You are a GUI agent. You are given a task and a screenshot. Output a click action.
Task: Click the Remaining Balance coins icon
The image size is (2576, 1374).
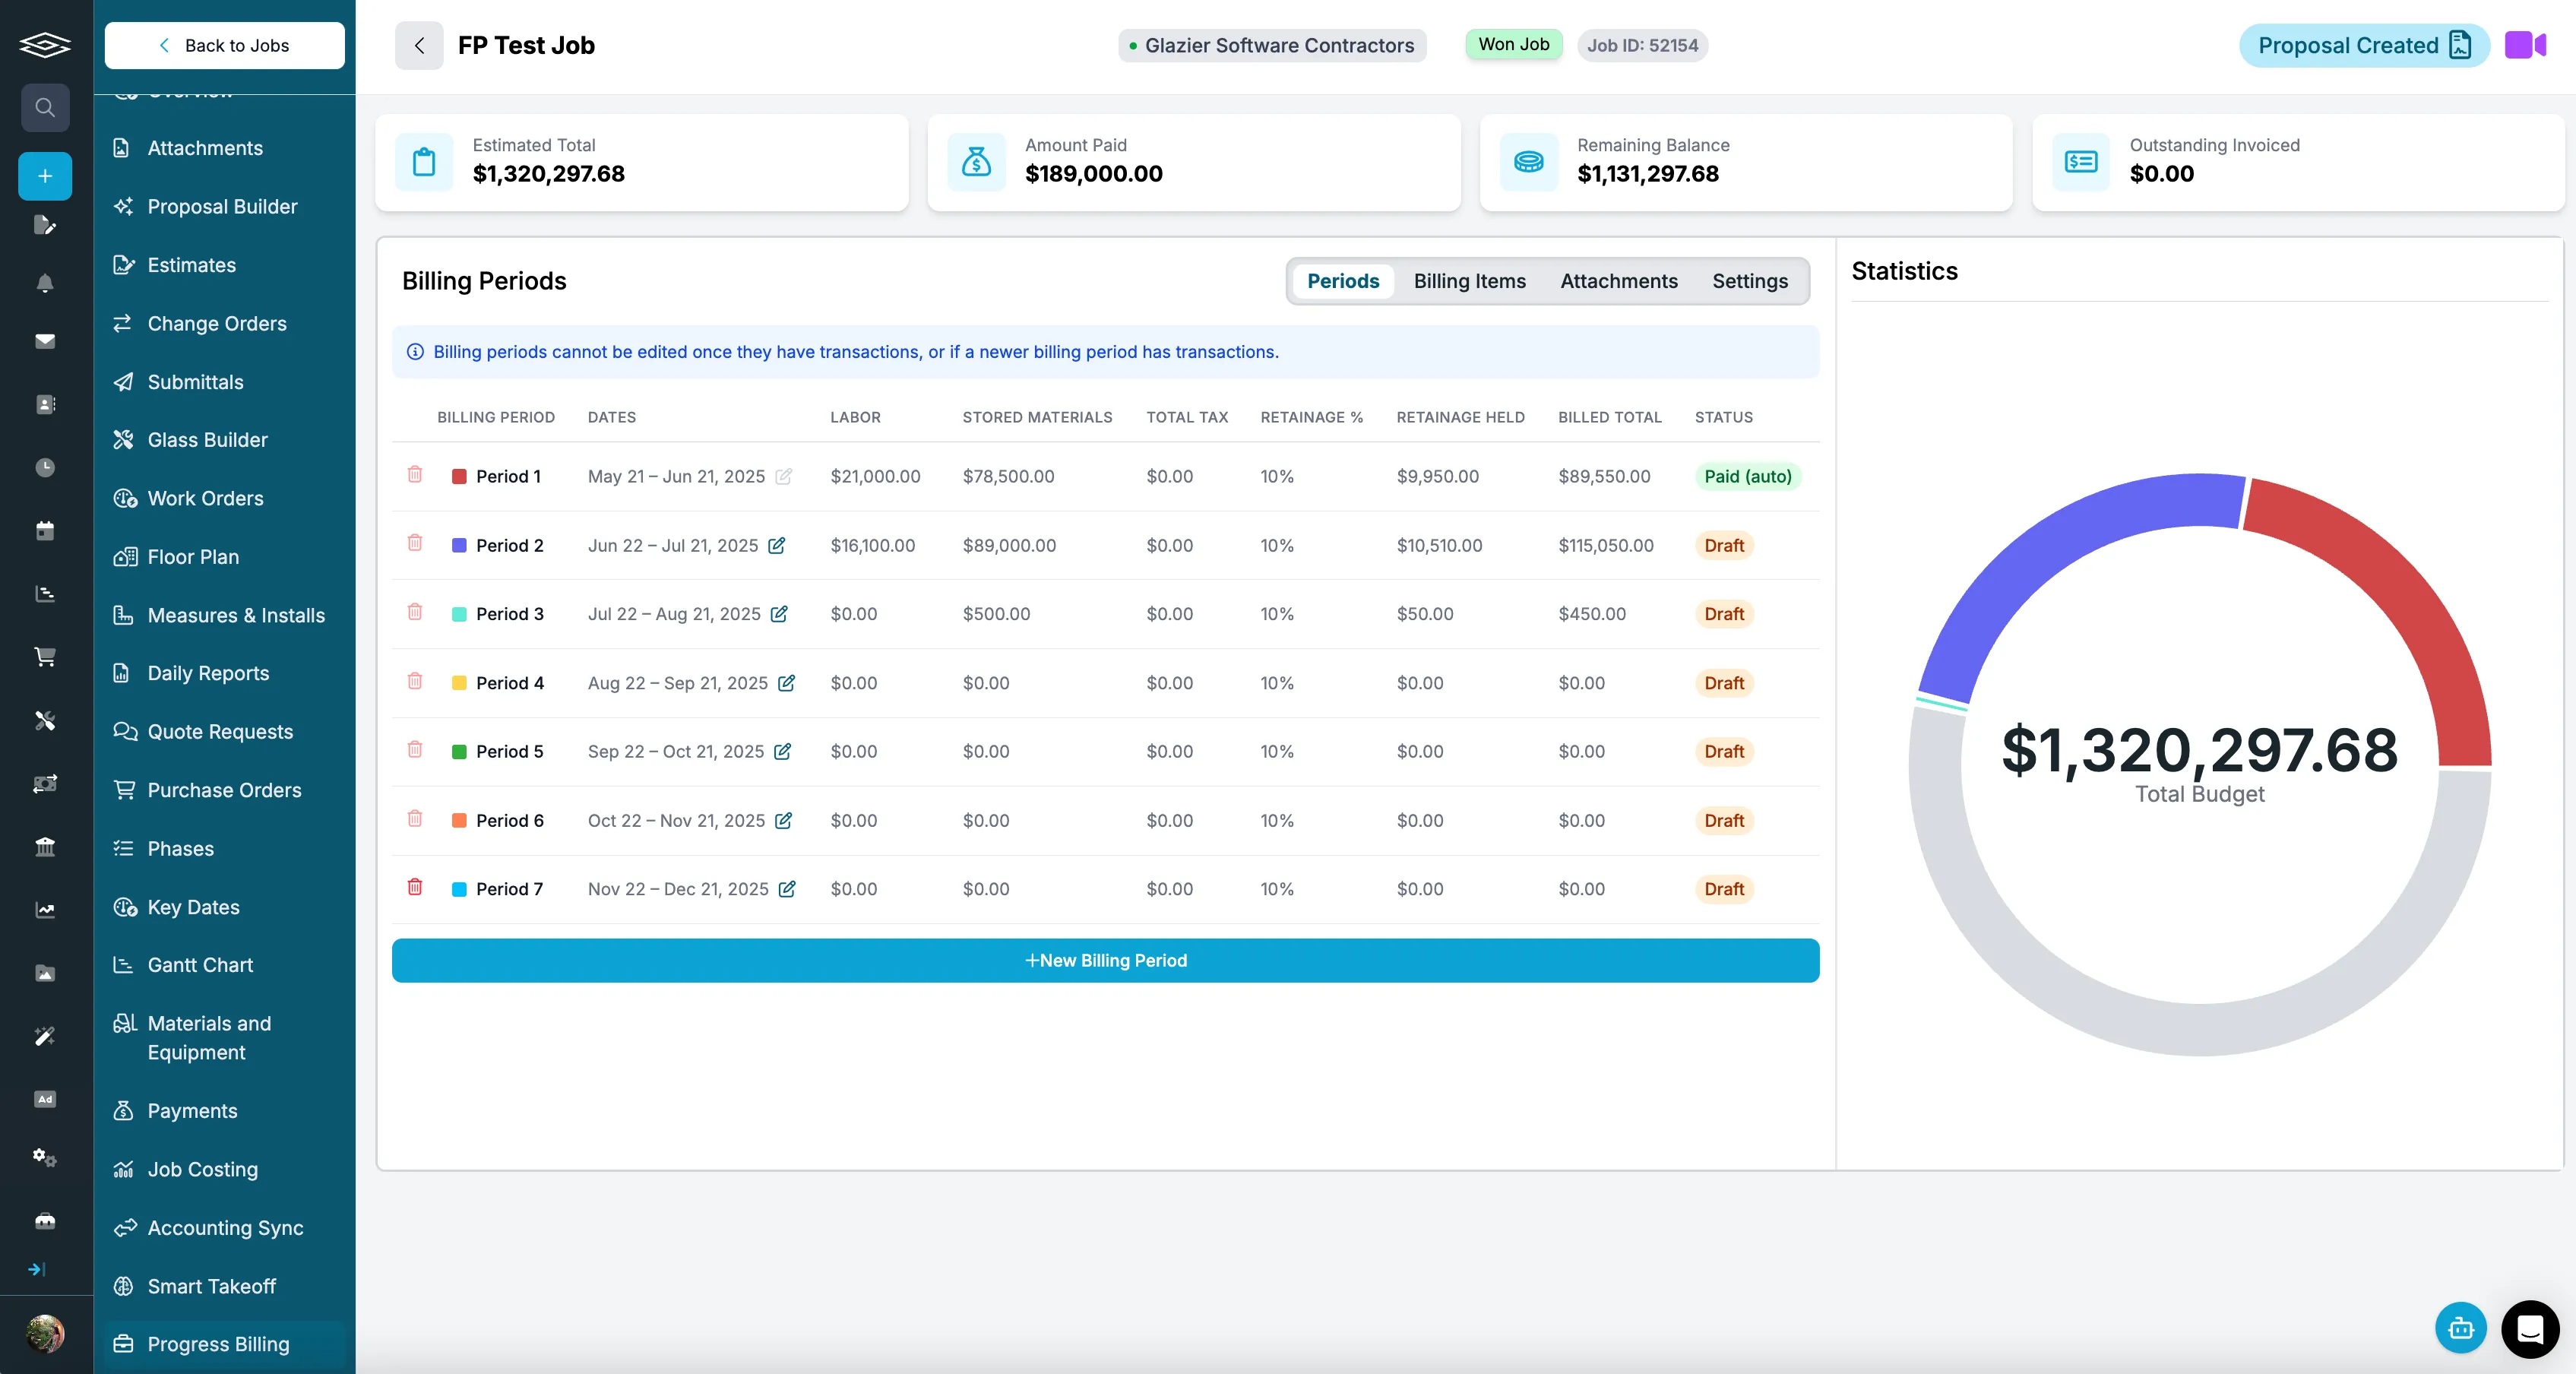click(x=1528, y=162)
